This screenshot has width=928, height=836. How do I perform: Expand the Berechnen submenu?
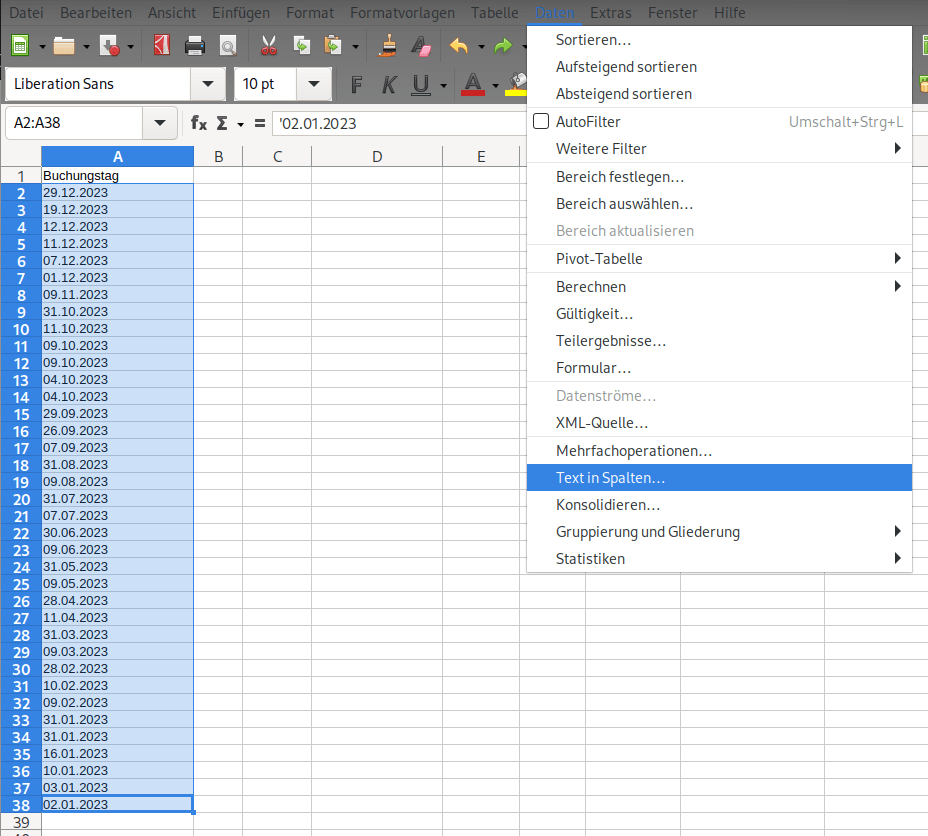click(719, 287)
